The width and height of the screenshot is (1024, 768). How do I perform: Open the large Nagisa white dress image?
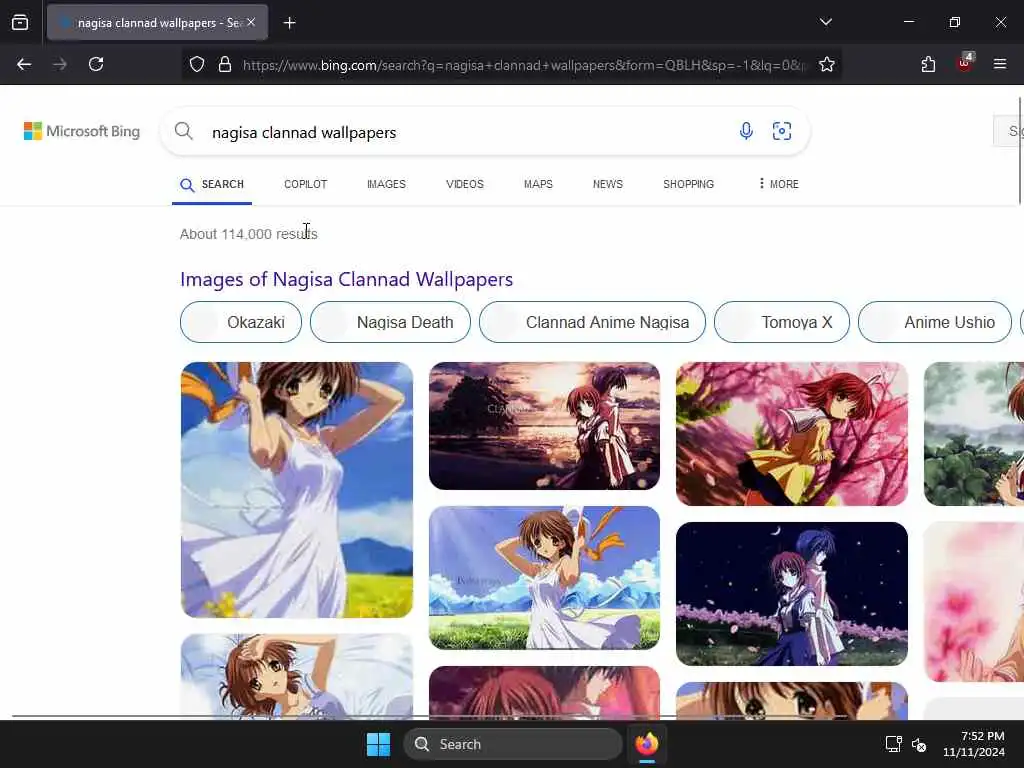pyautogui.click(x=296, y=490)
